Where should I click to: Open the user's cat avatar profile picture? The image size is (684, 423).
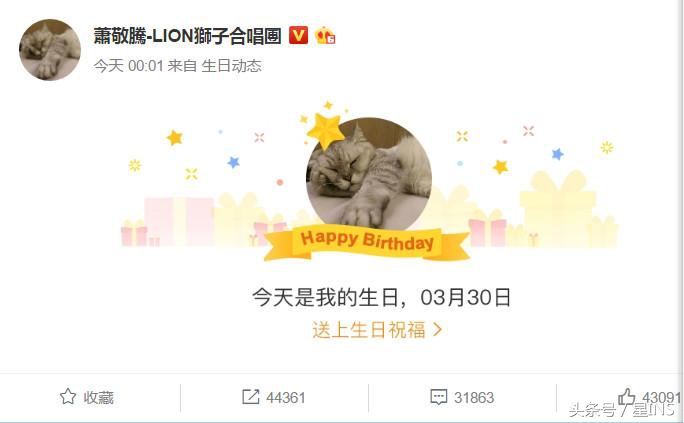click(50, 50)
